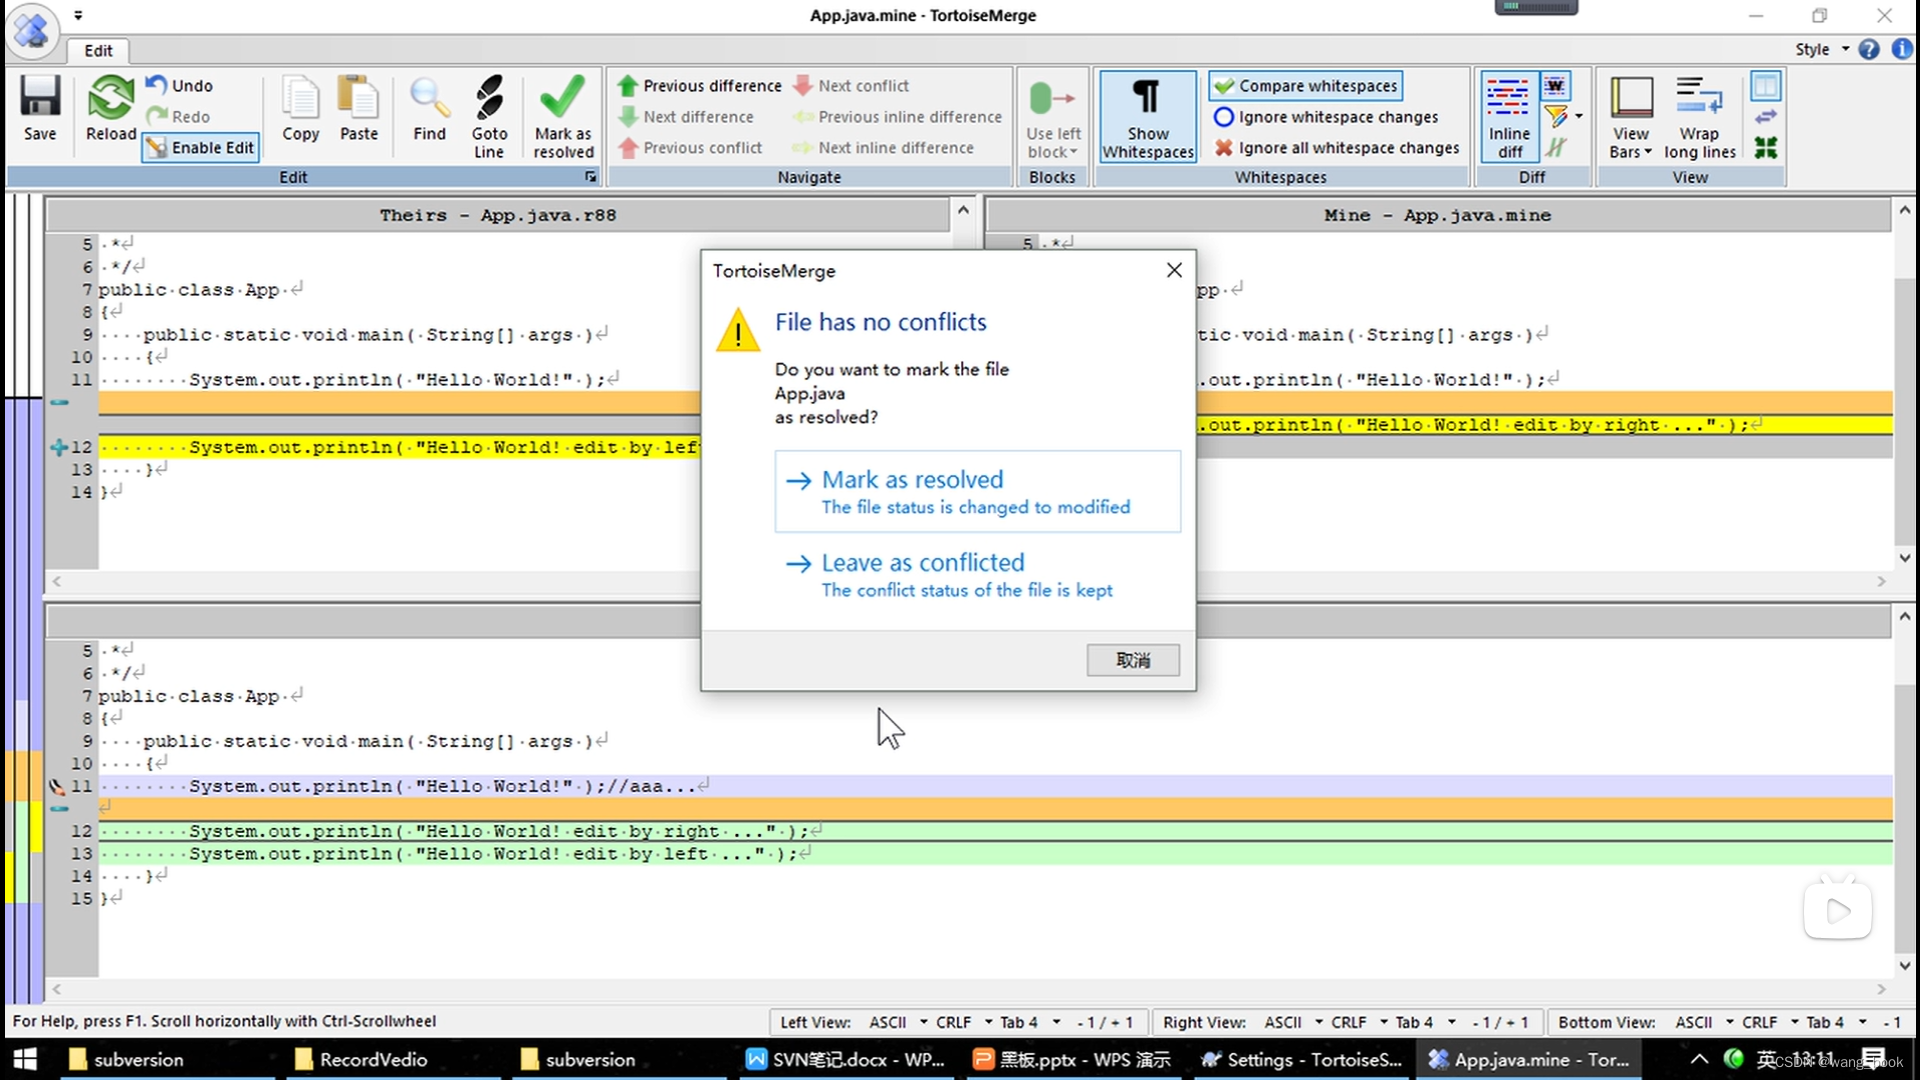This screenshot has width=1920, height=1080.
Task: Click Theirs pane vertical scroll up arrow
Action: (x=963, y=210)
